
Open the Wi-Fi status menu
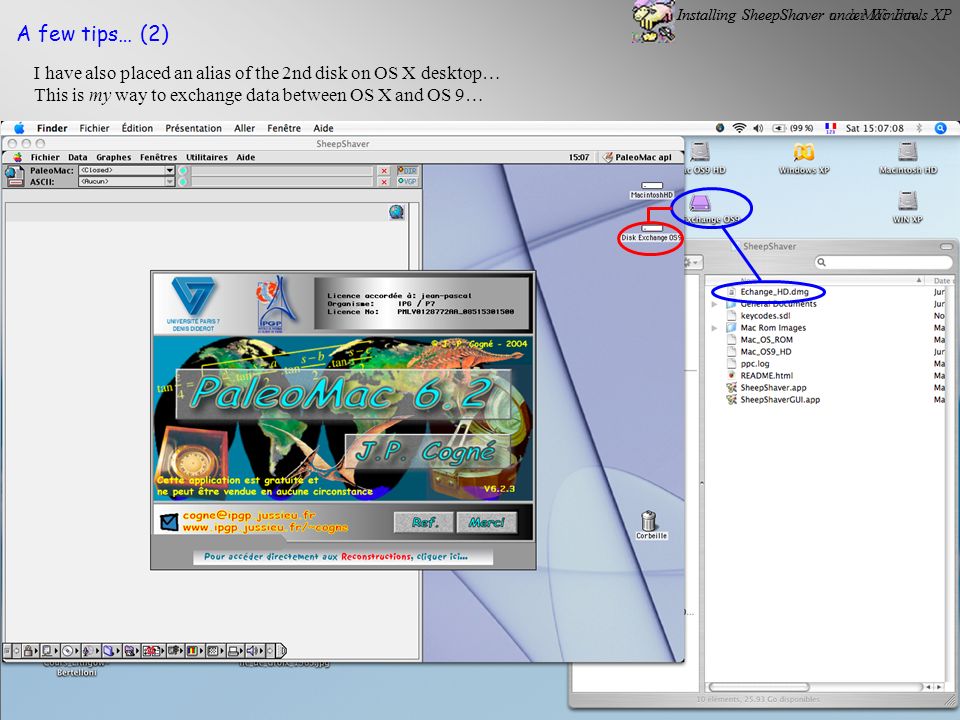pos(740,128)
